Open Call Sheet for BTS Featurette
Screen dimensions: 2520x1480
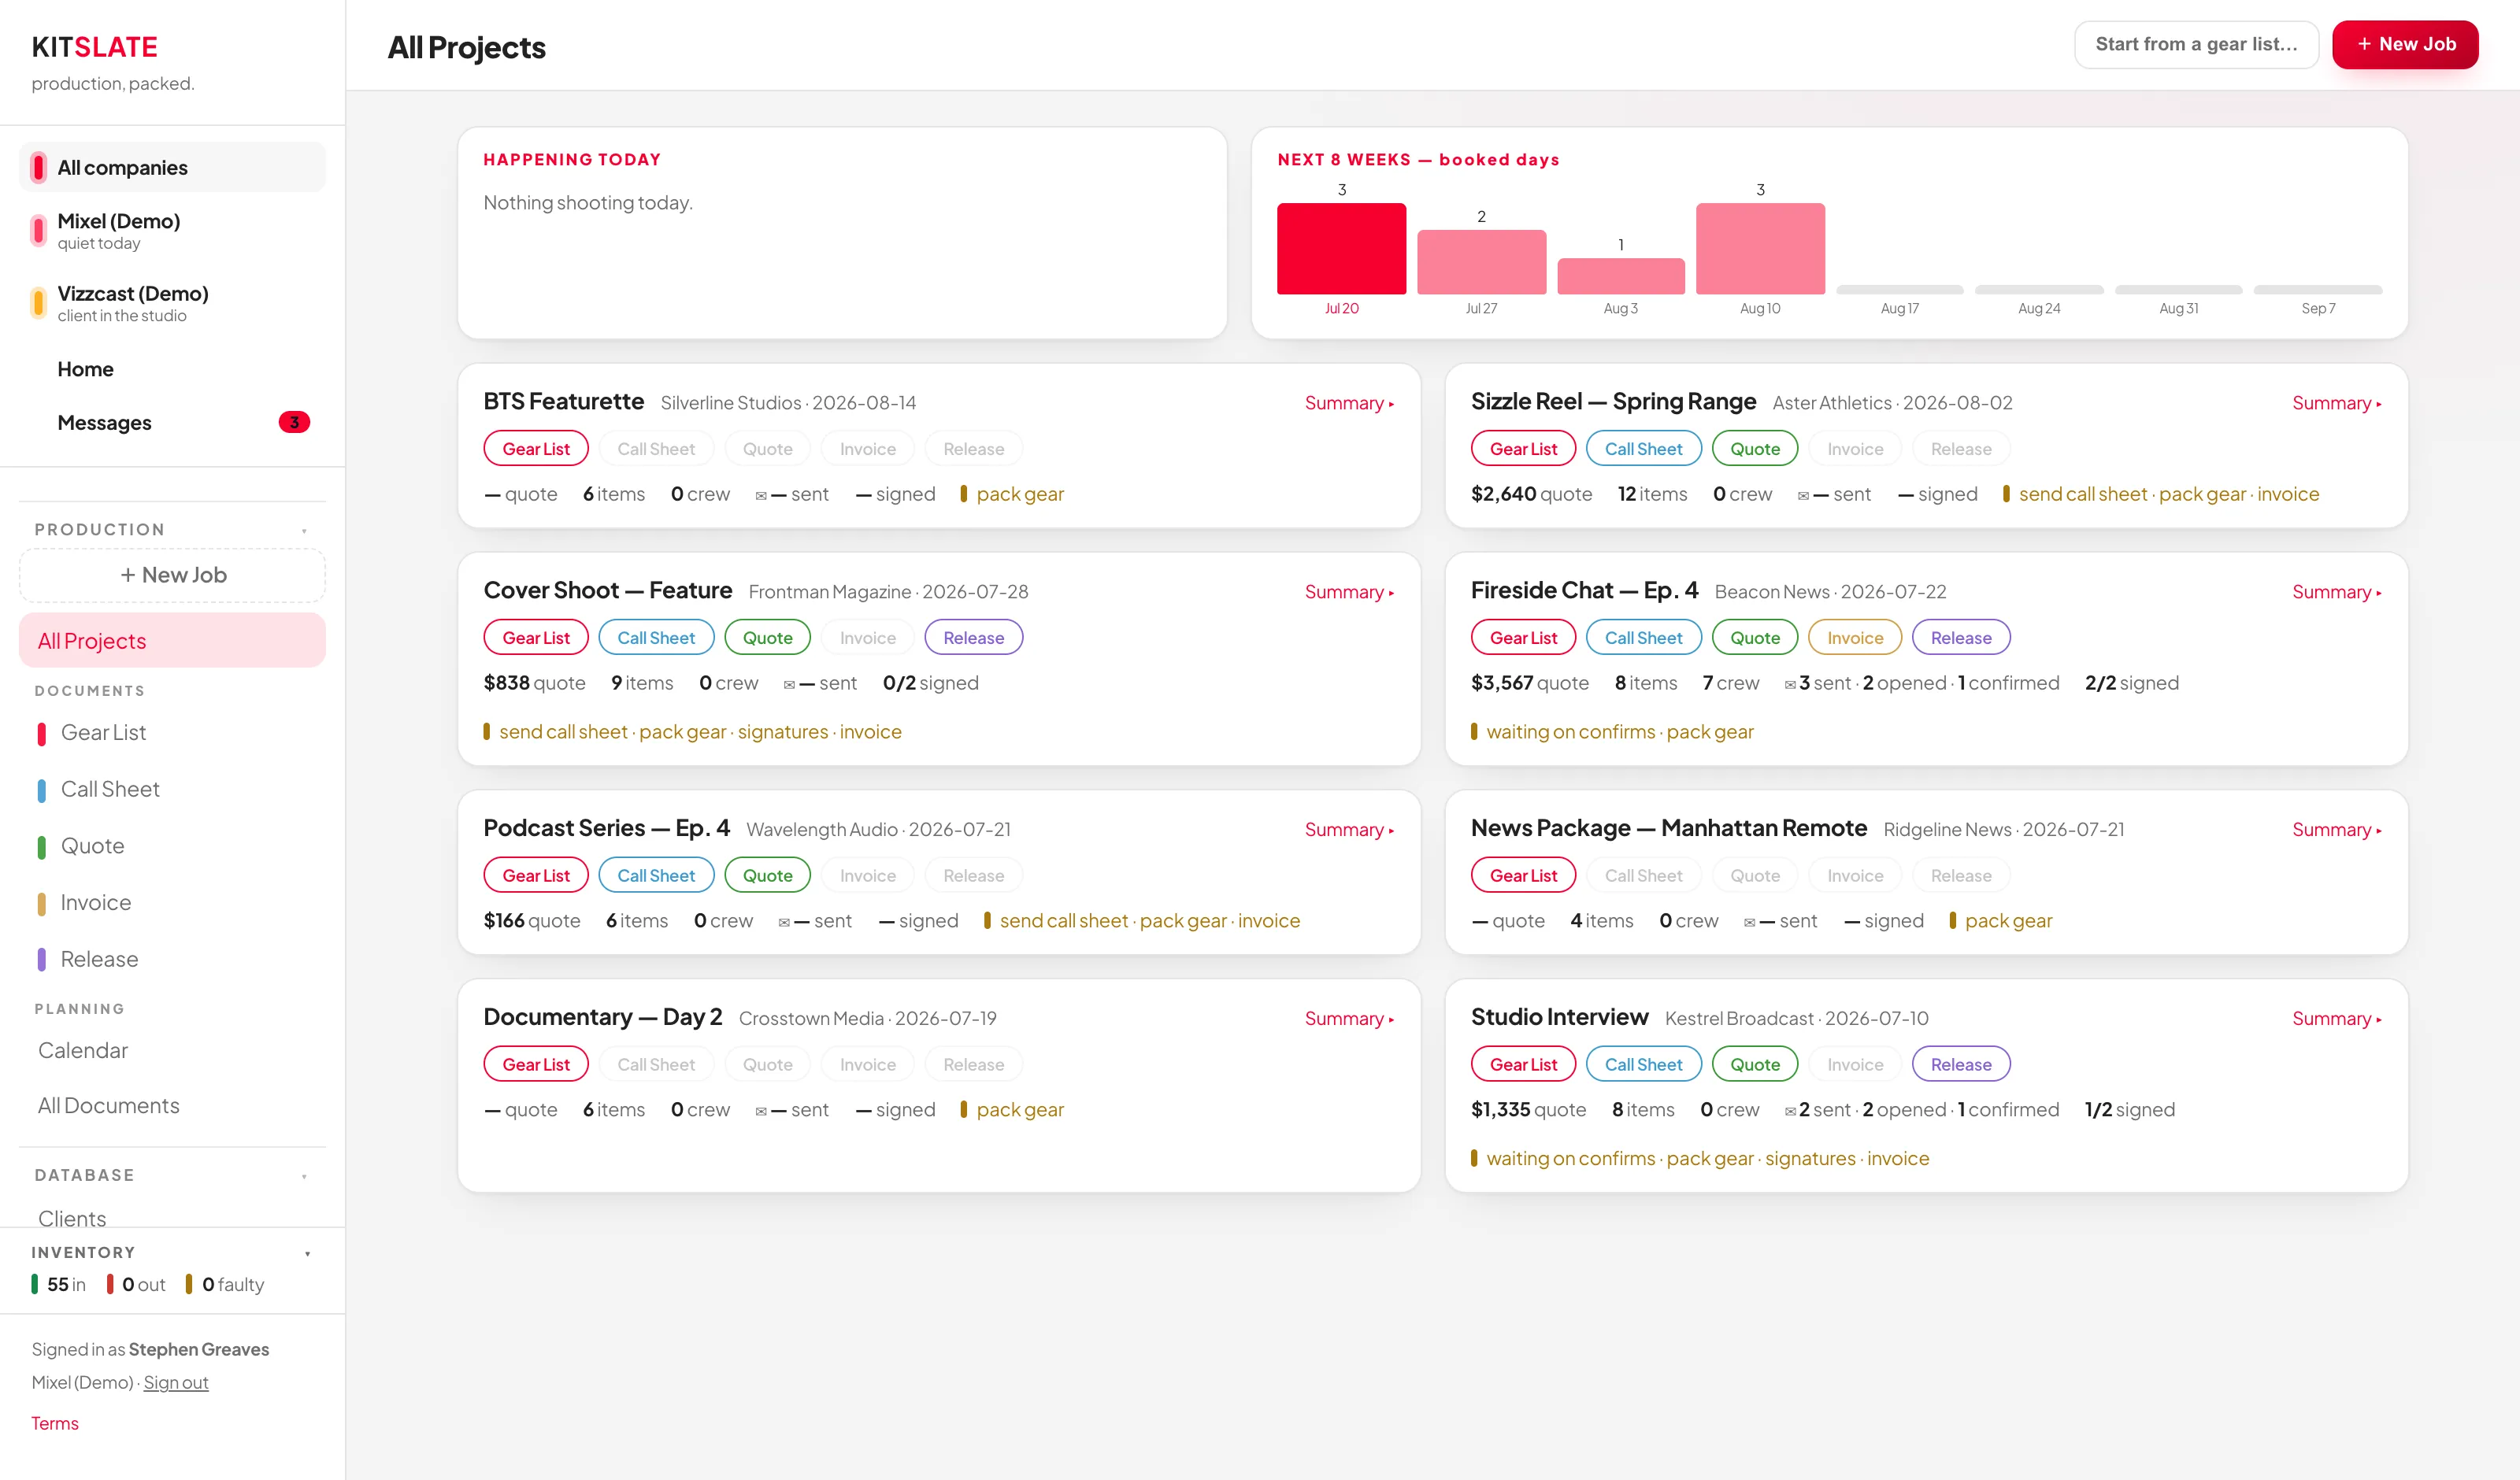pos(656,449)
